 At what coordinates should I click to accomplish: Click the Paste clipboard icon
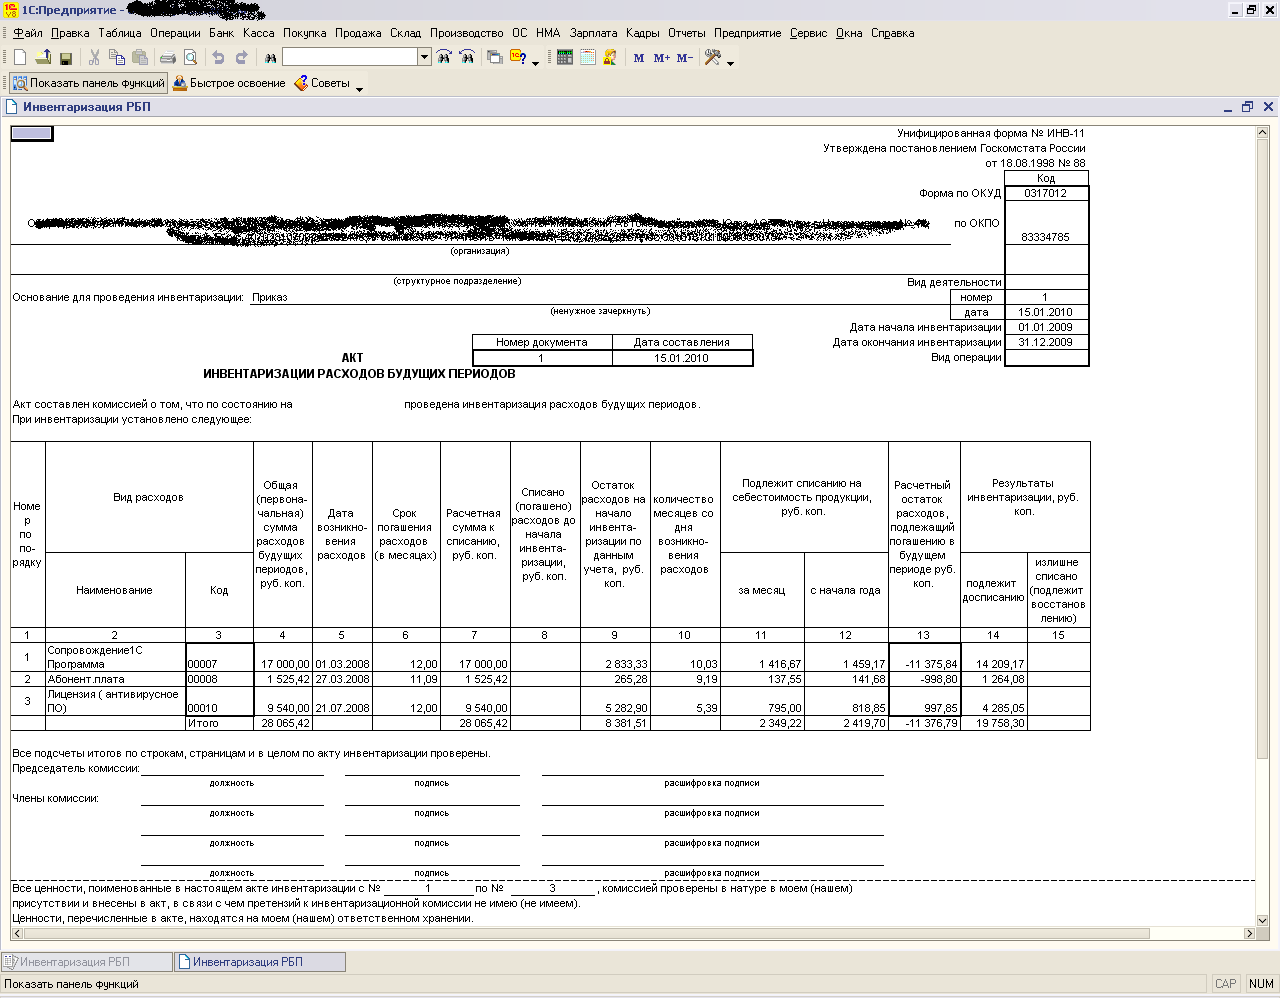(x=140, y=58)
